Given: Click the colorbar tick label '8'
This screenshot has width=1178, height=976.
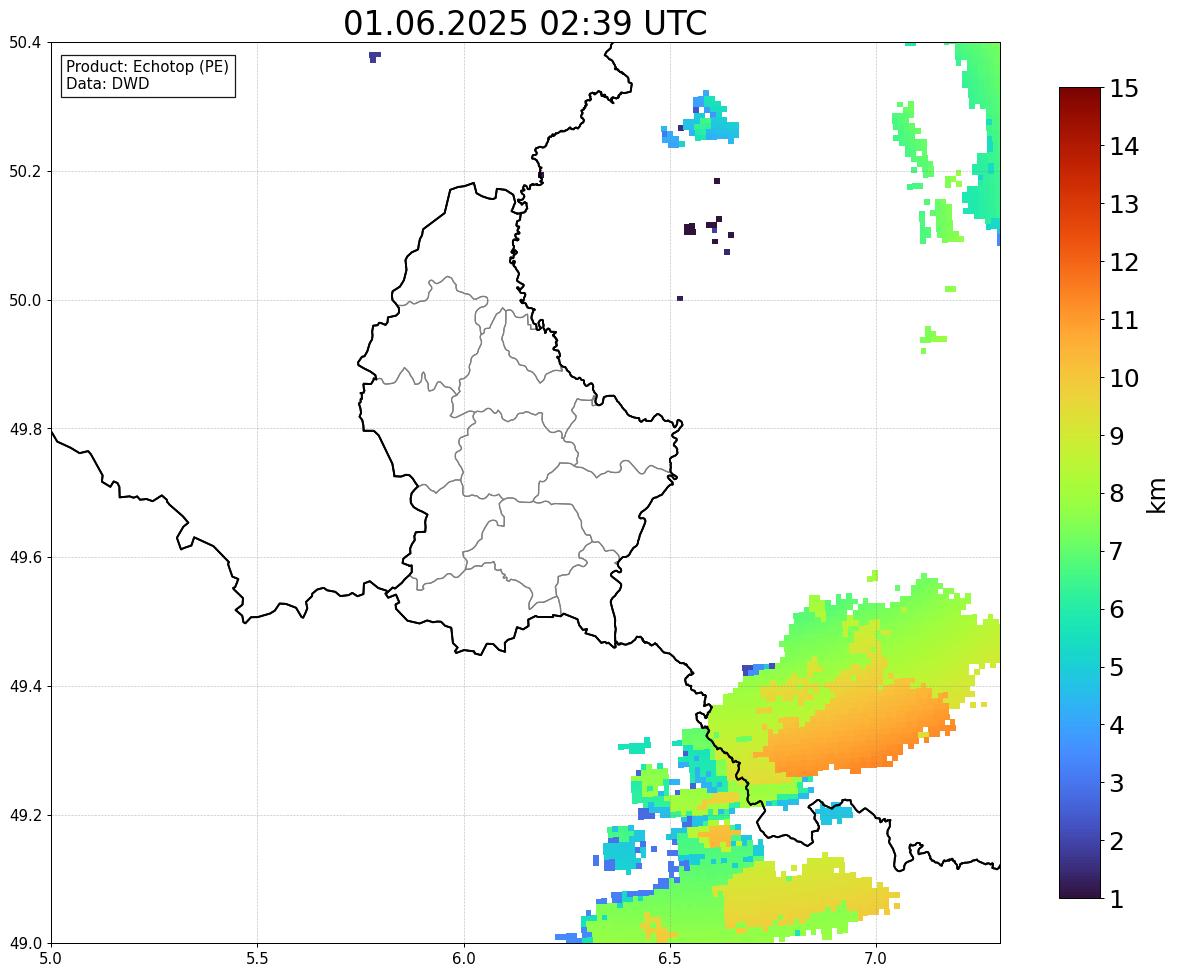Looking at the screenshot, I should click(1117, 494).
